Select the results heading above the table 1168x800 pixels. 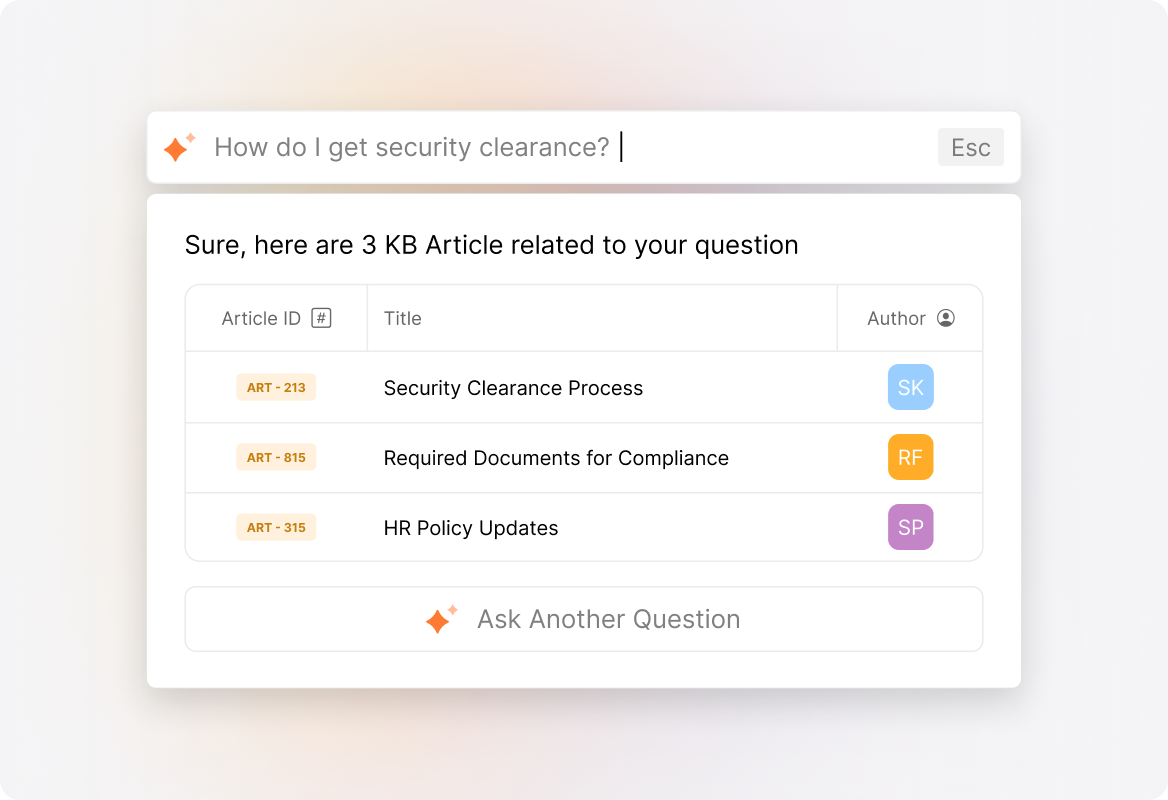pyautogui.click(x=491, y=245)
